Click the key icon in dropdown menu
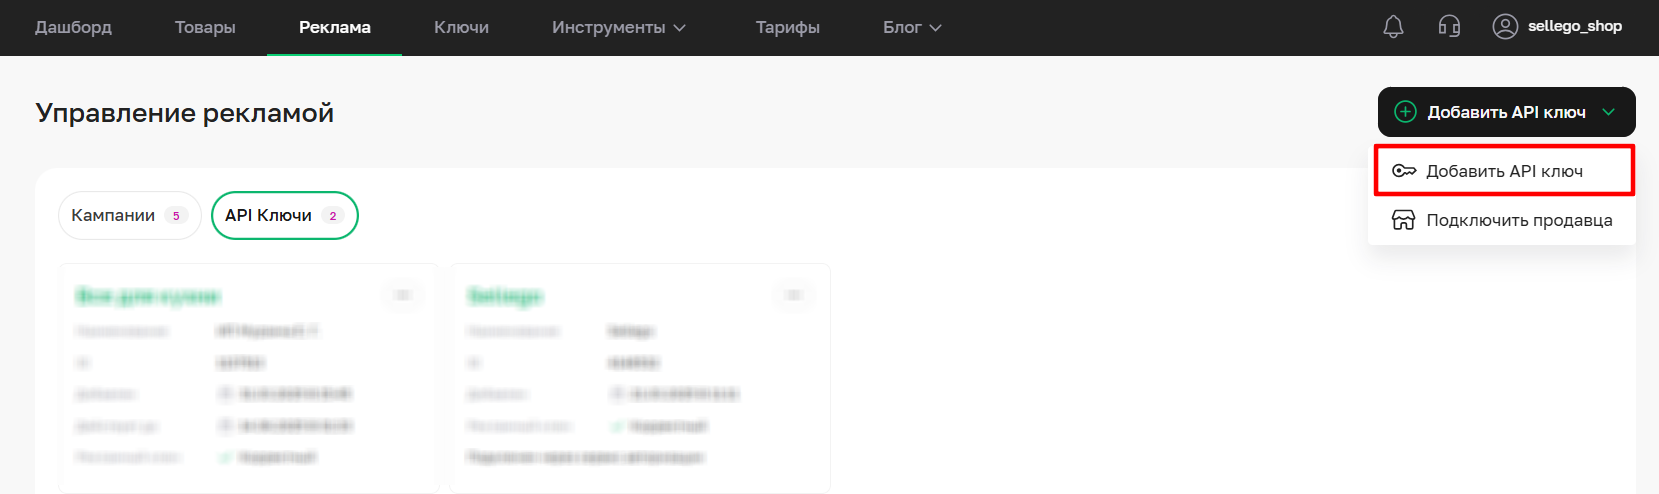 click(x=1404, y=171)
